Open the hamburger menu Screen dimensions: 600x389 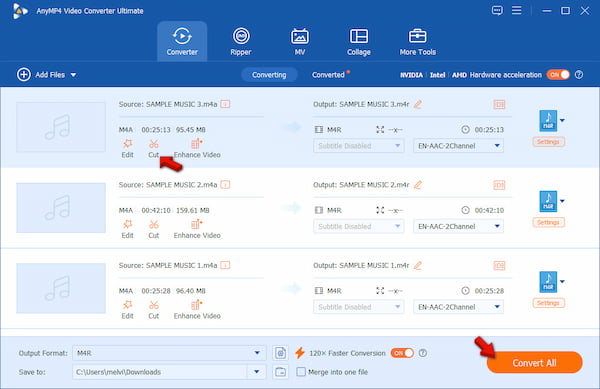tap(517, 10)
